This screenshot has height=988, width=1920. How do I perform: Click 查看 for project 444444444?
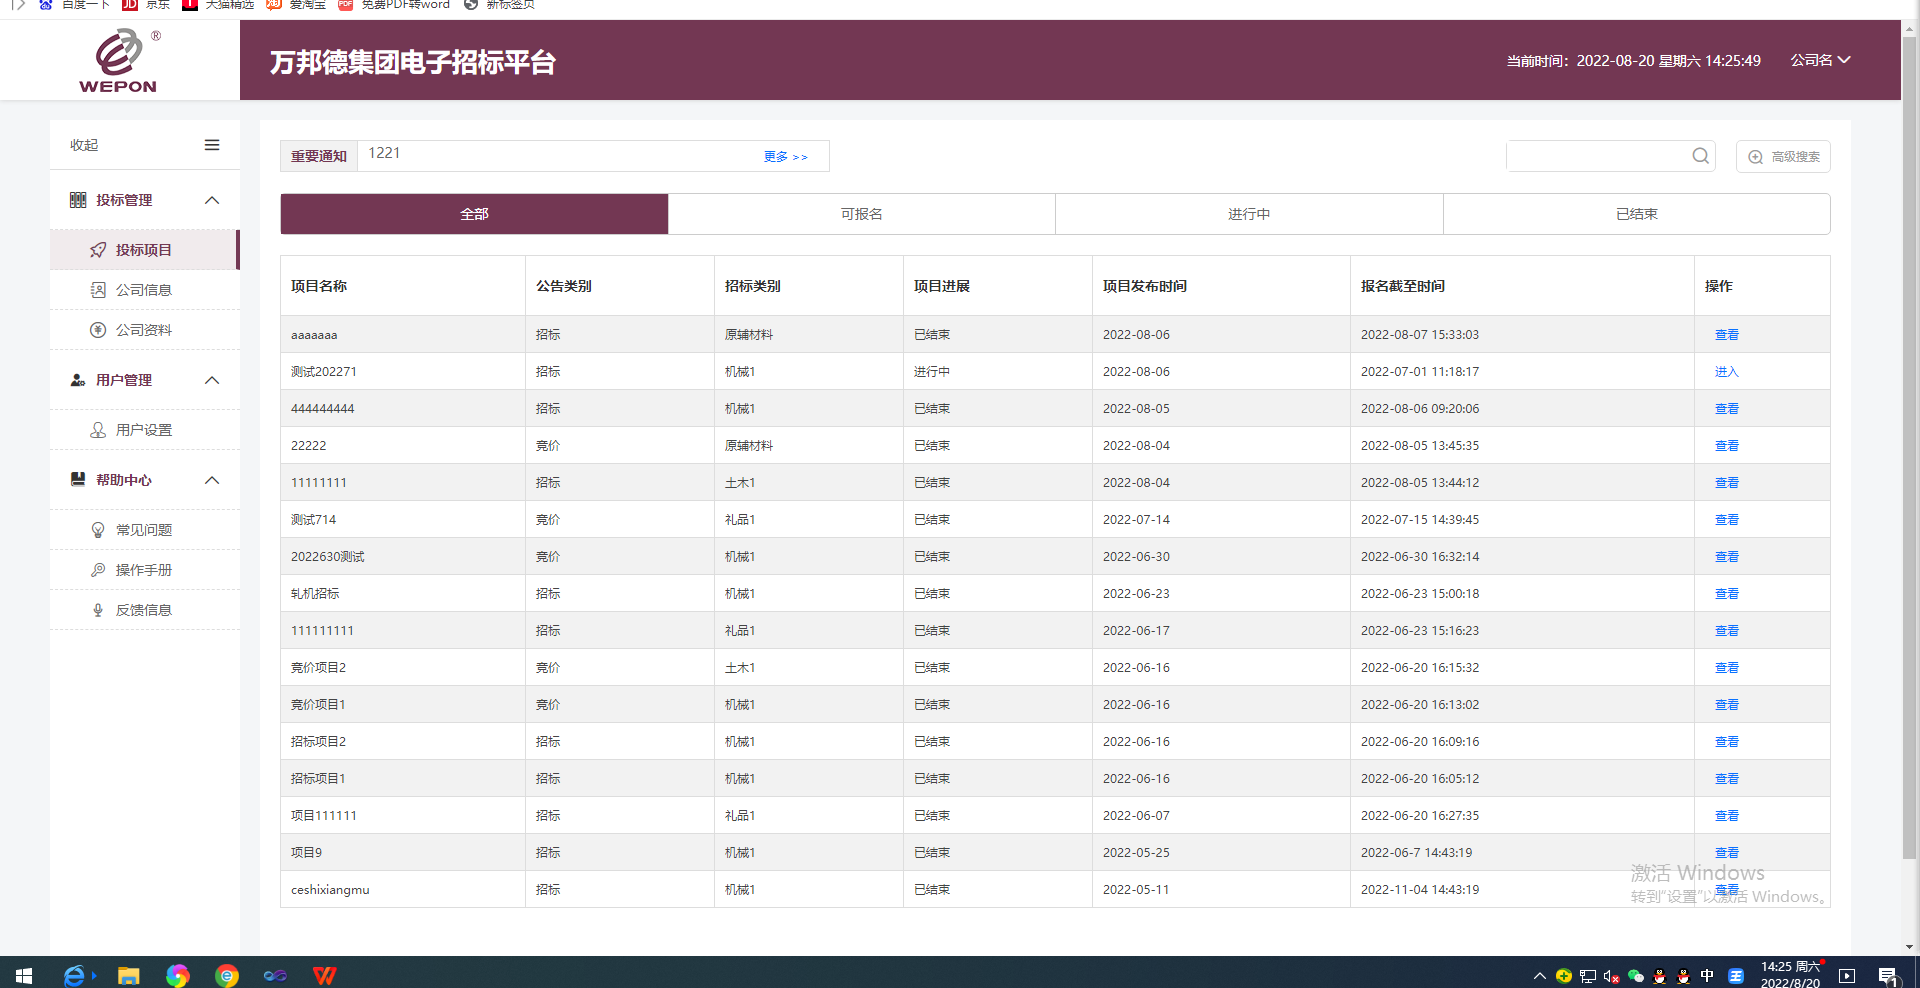tap(1726, 409)
